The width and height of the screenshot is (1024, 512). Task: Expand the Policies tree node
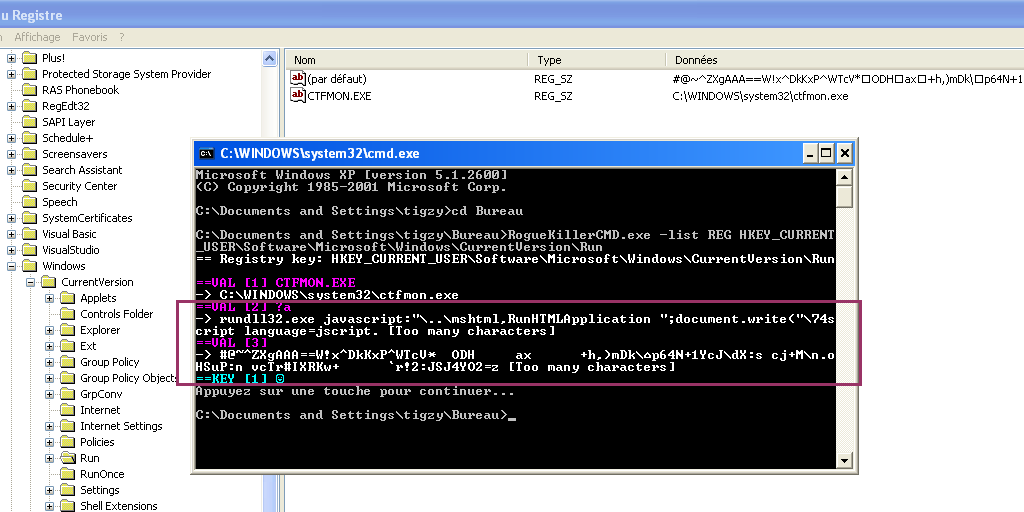pos(50,442)
